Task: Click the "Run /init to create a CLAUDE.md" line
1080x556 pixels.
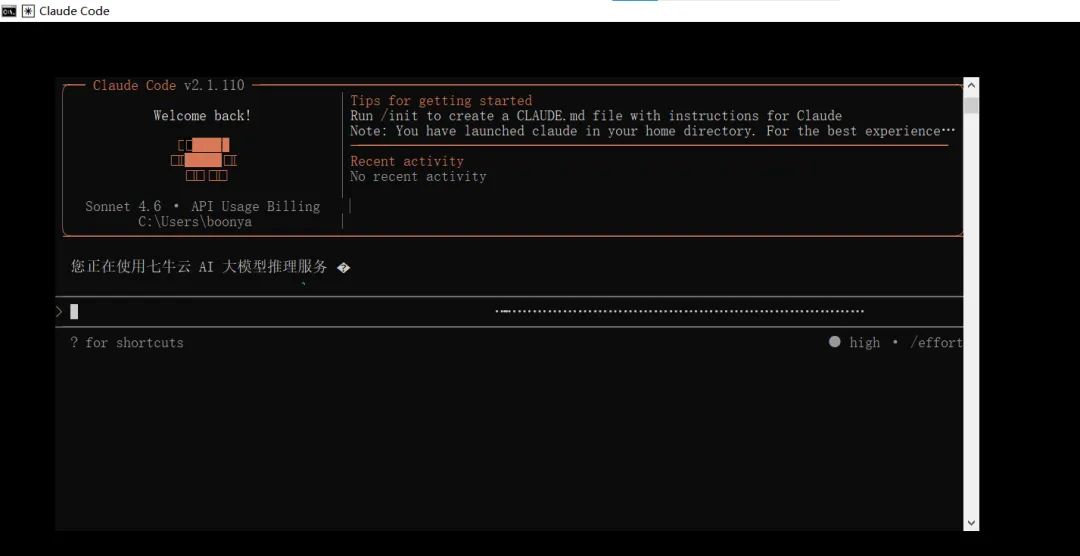Action: click(x=596, y=116)
